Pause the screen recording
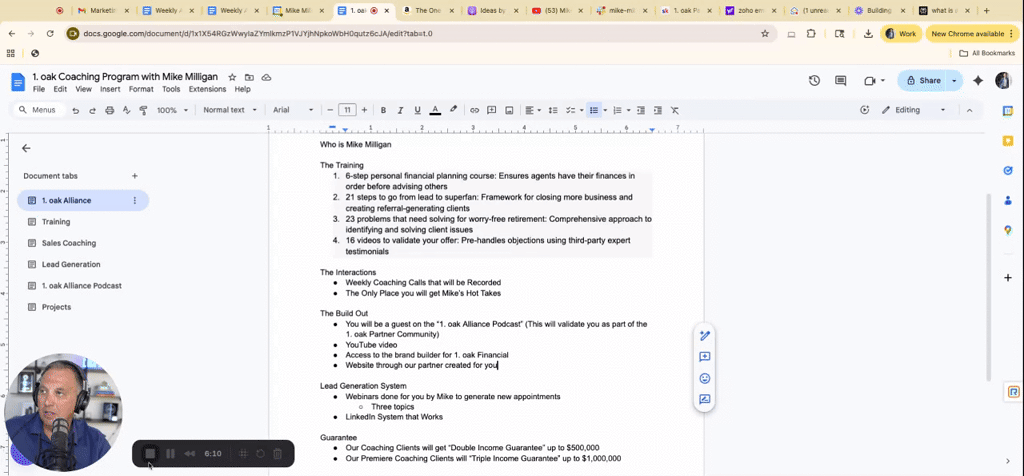1024x476 pixels. pos(170,453)
